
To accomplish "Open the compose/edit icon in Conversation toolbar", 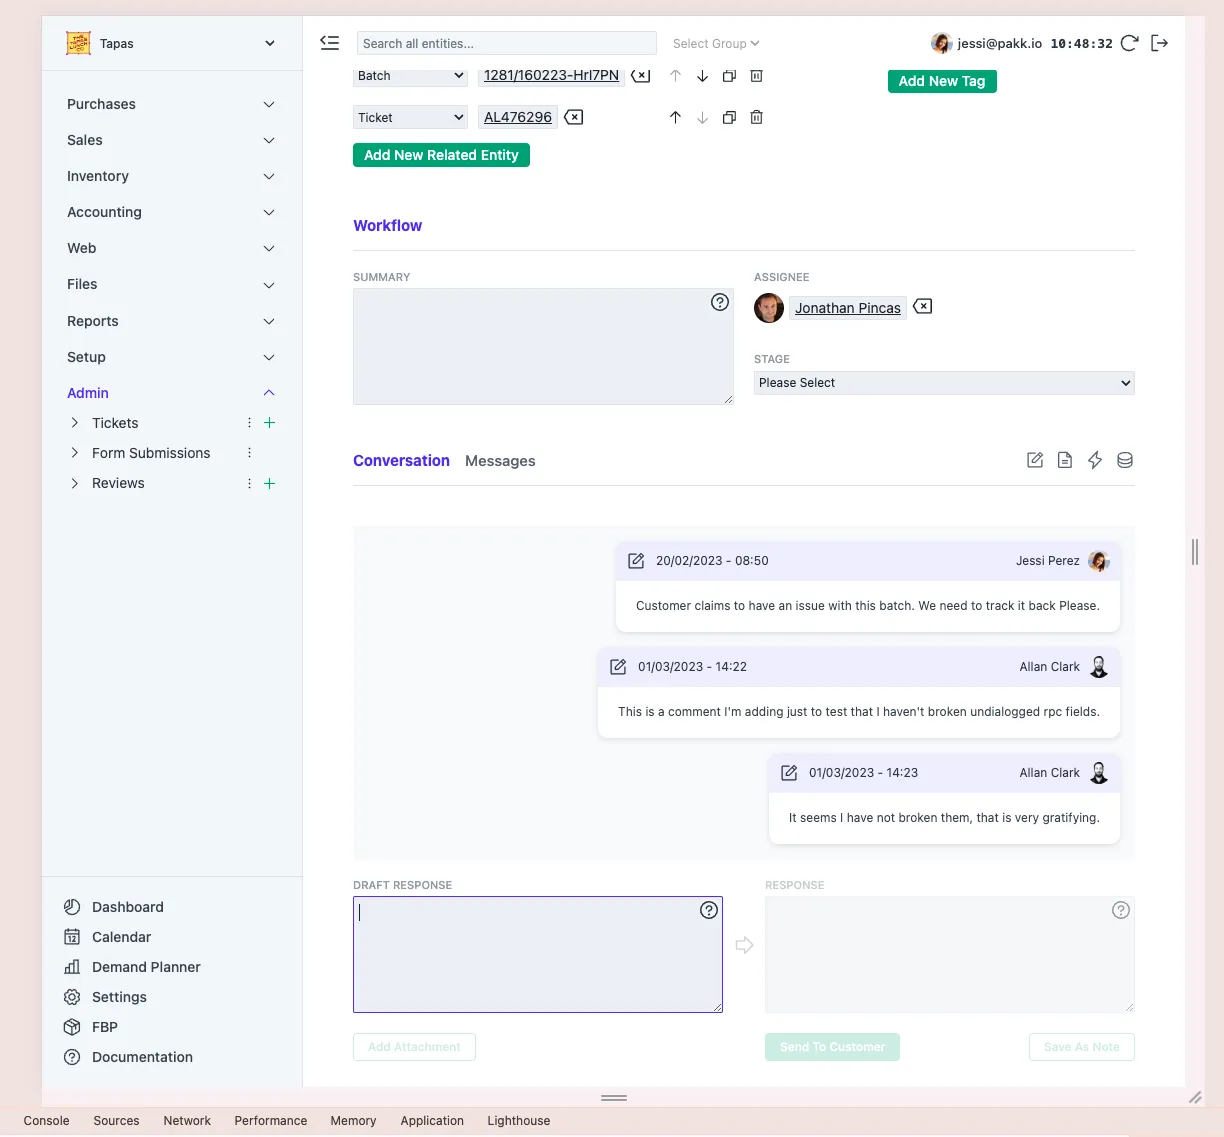I will tap(1035, 460).
